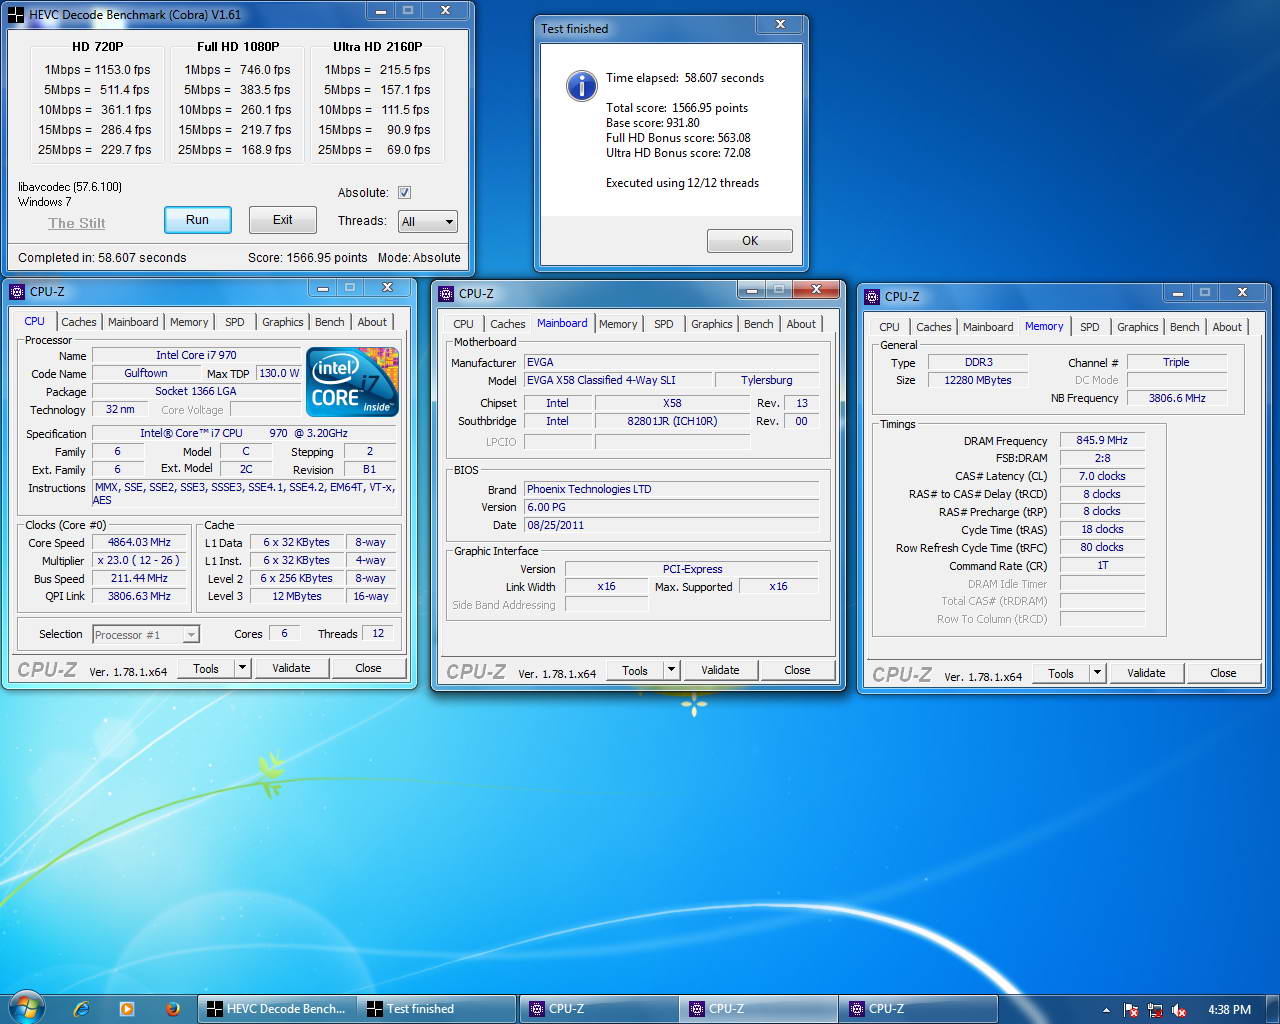This screenshot has height=1024, width=1280.
Task: Switch to SPD tab in Mainboard CPU-Z window
Action: pos(663,324)
